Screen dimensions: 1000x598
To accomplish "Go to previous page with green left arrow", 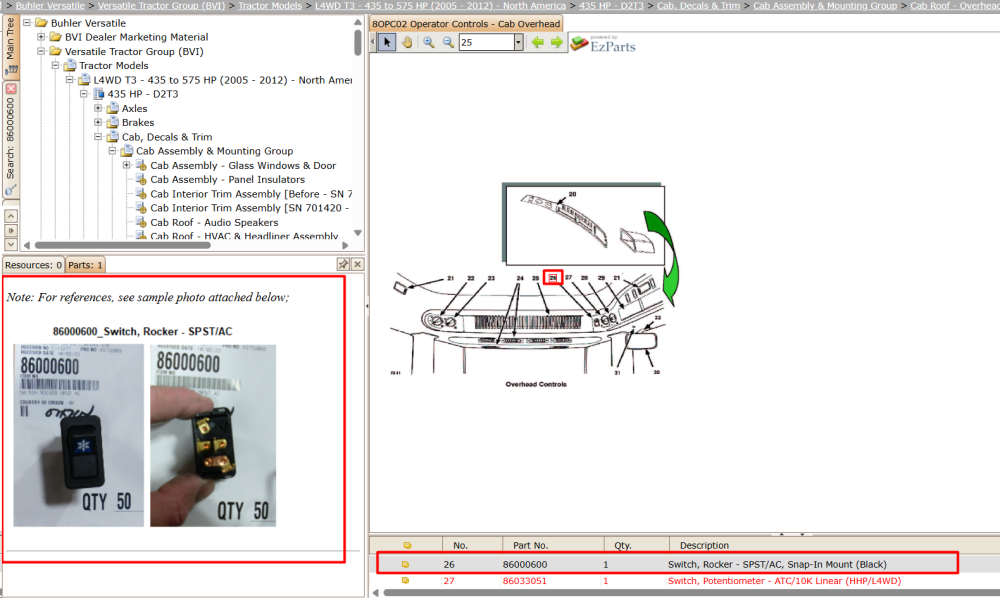I will [538, 42].
